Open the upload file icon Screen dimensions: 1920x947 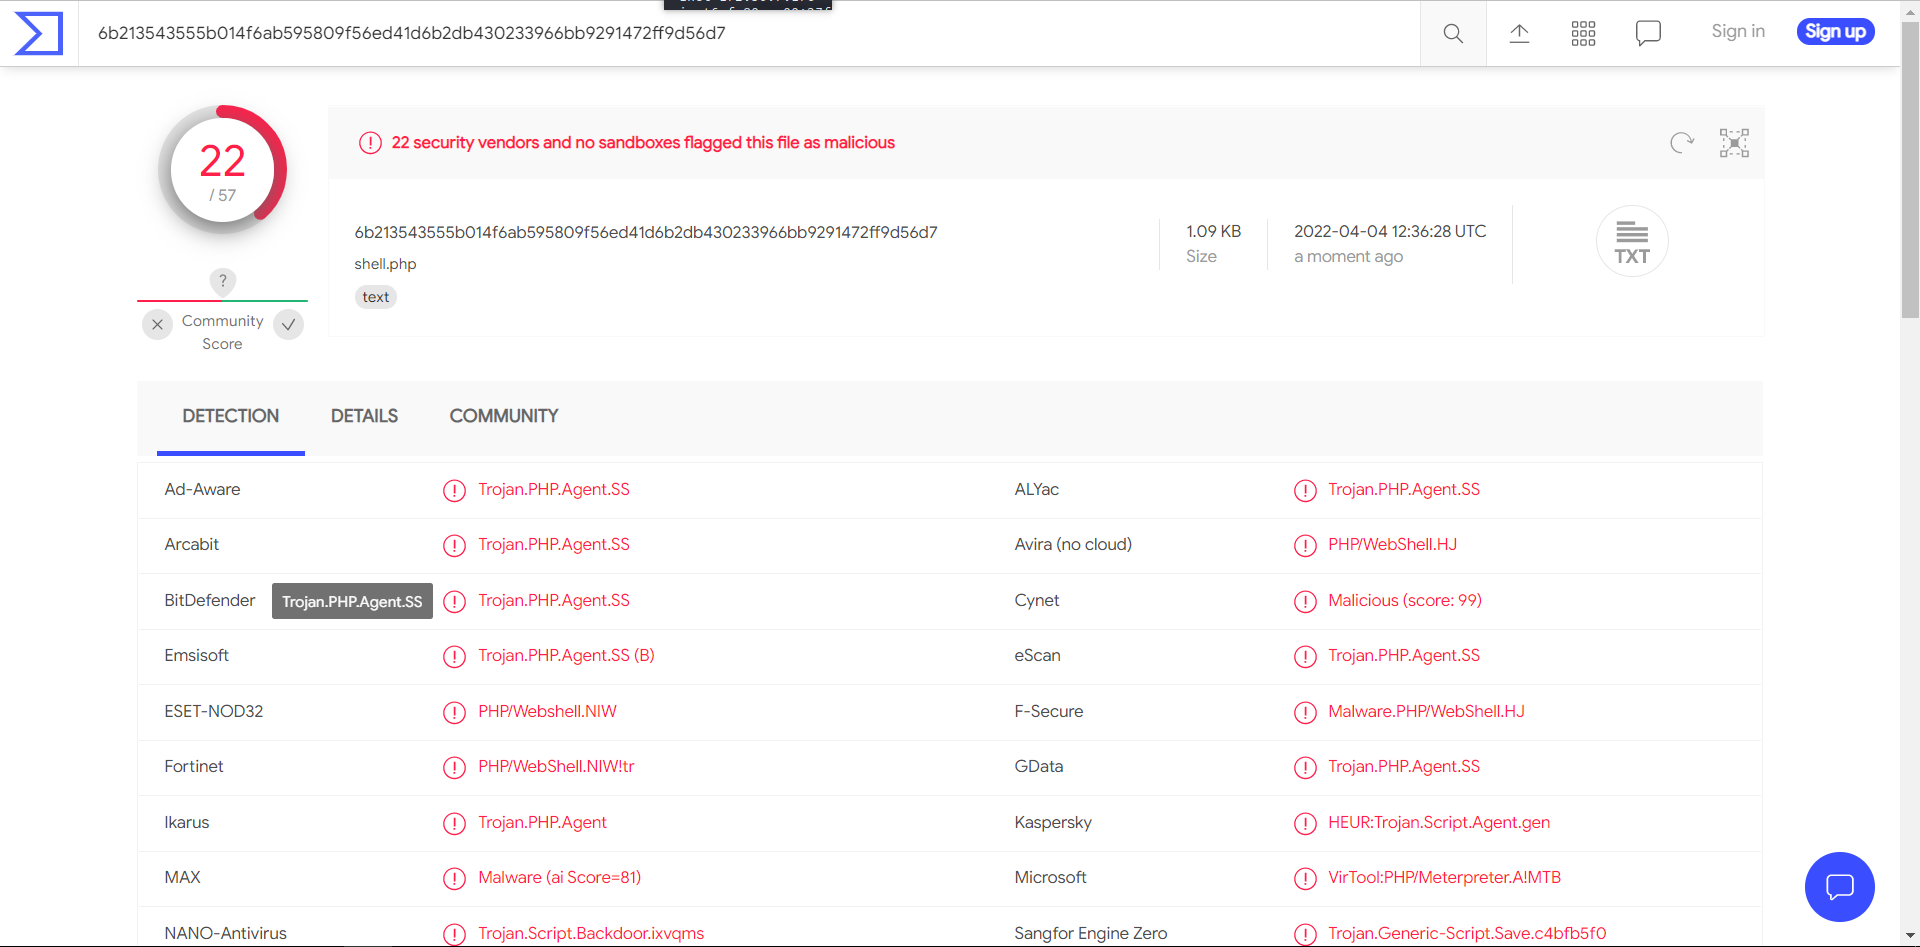tap(1519, 33)
